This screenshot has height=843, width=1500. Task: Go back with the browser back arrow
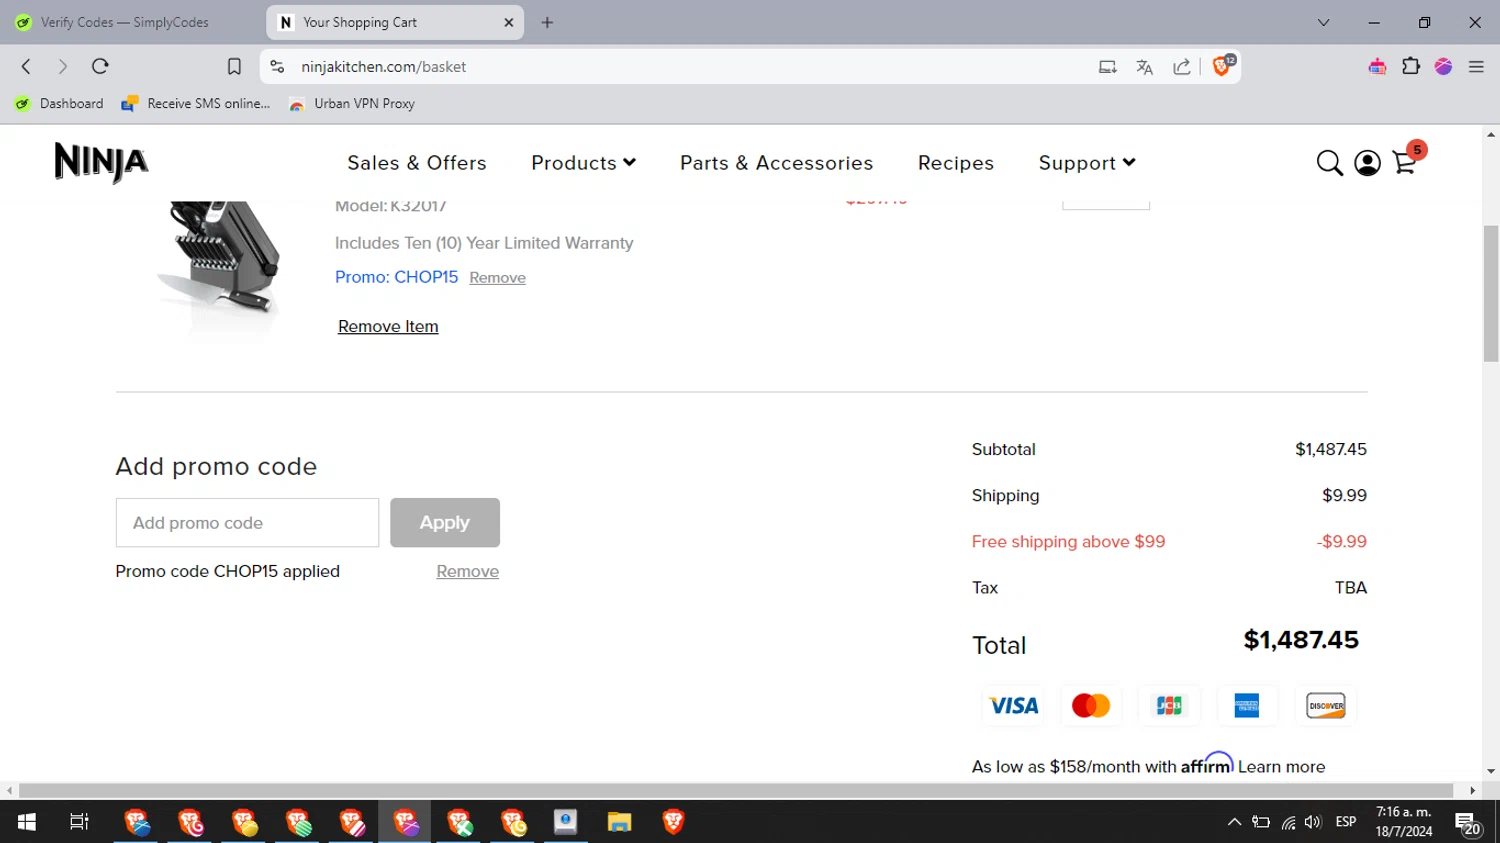coord(27,67)
